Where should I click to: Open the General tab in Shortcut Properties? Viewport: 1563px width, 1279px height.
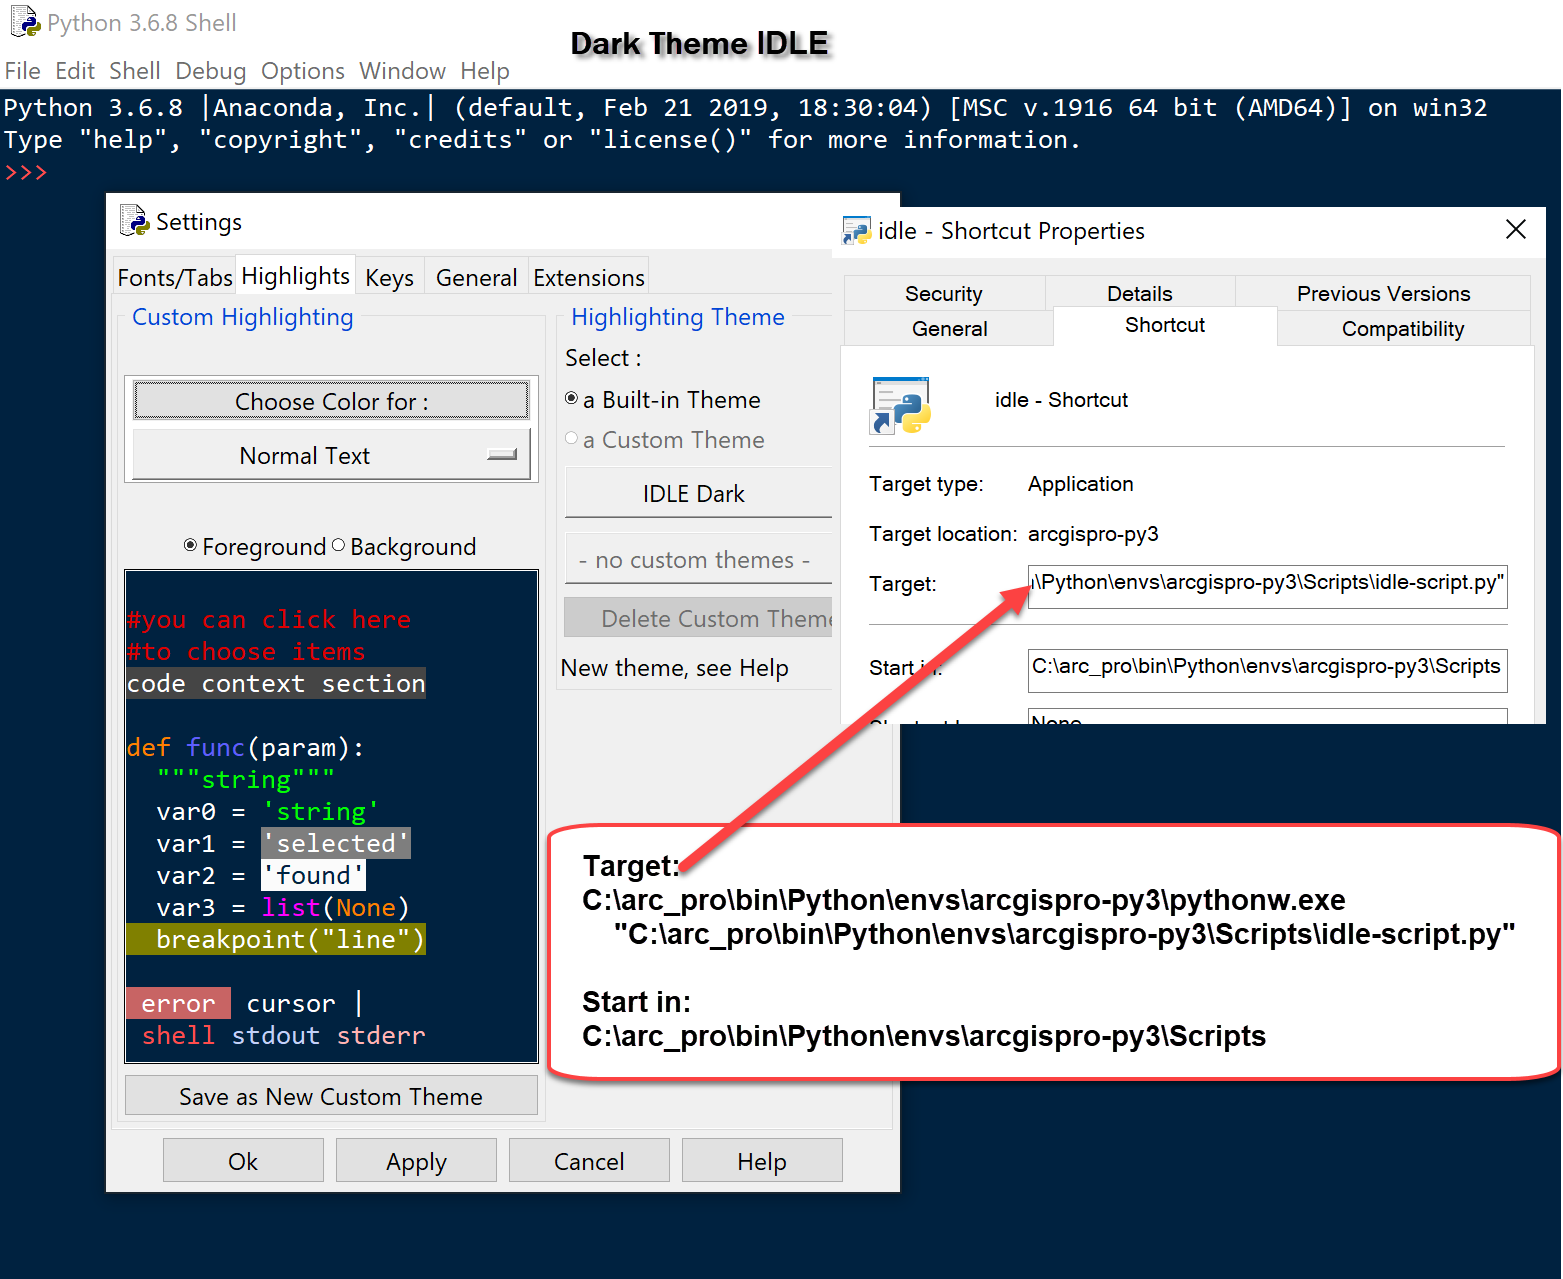(950, 328)
